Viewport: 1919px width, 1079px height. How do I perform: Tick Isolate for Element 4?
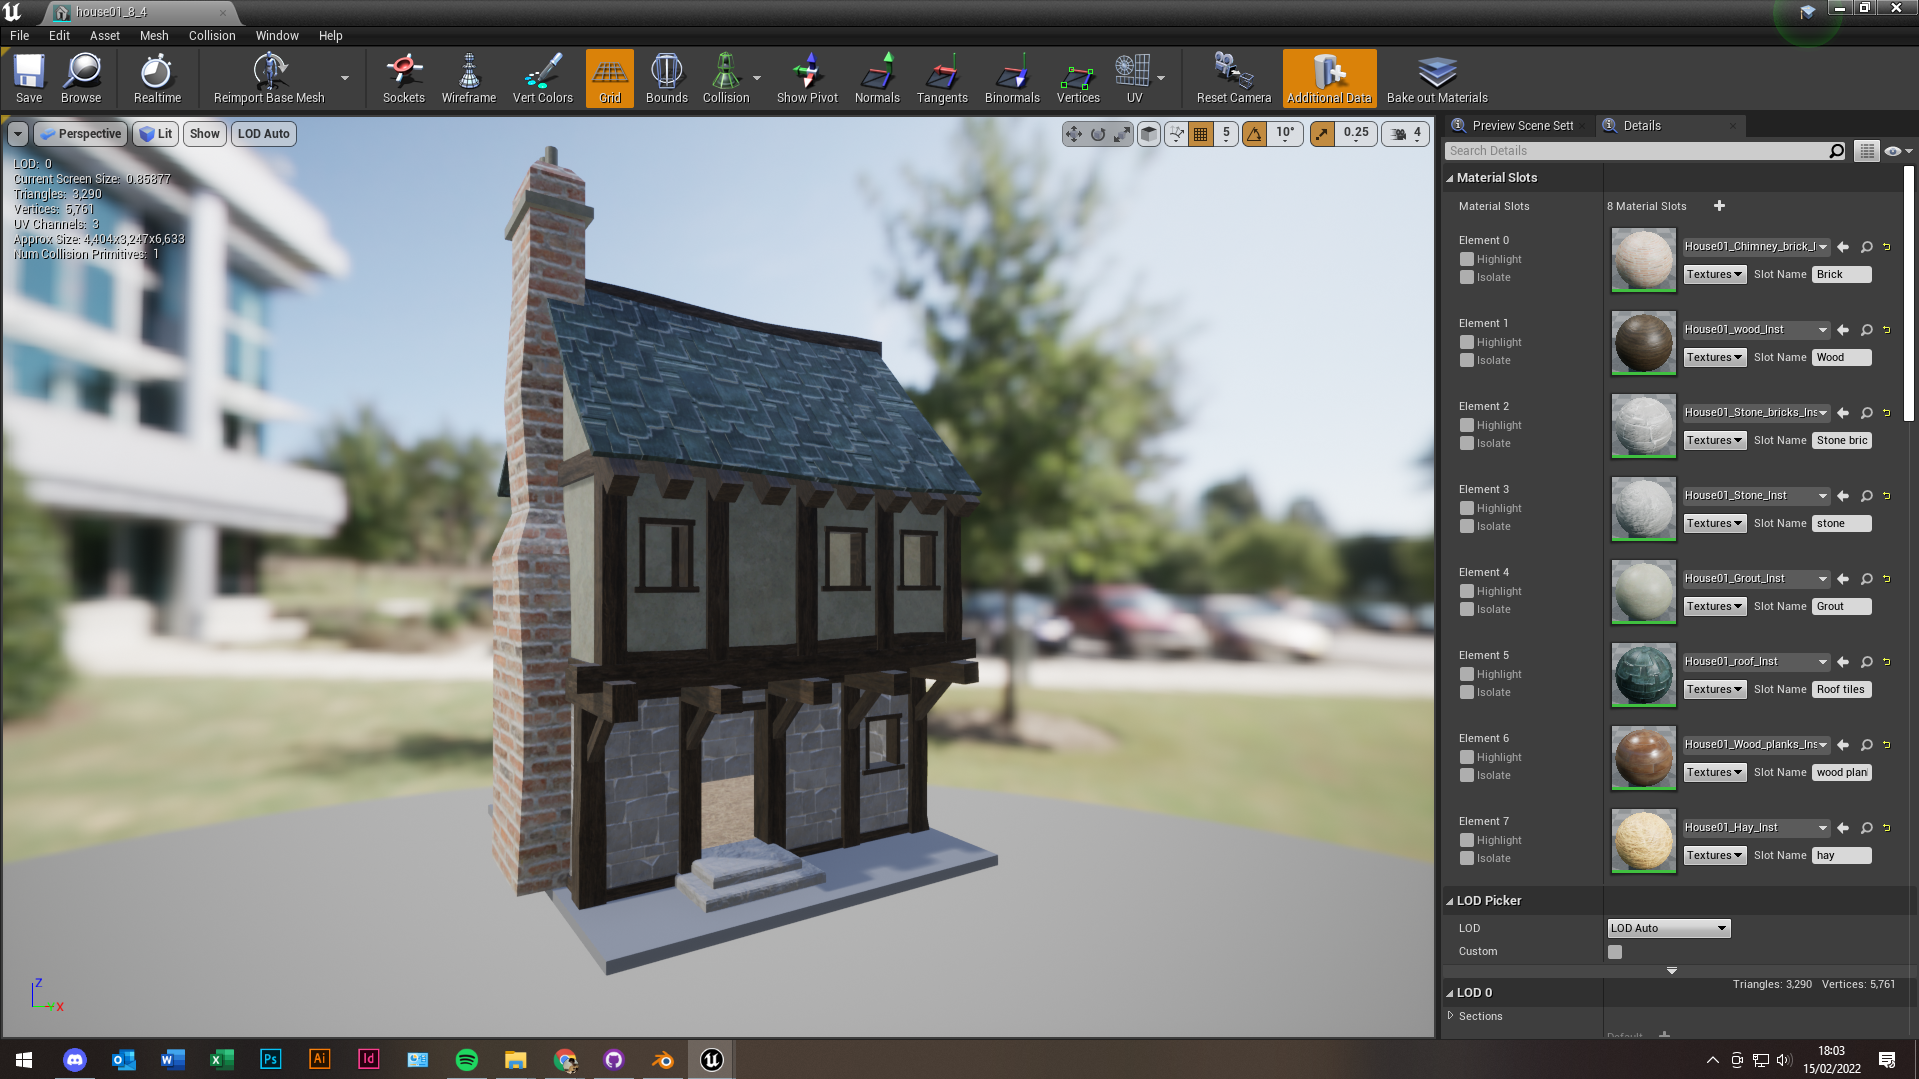1467,609
